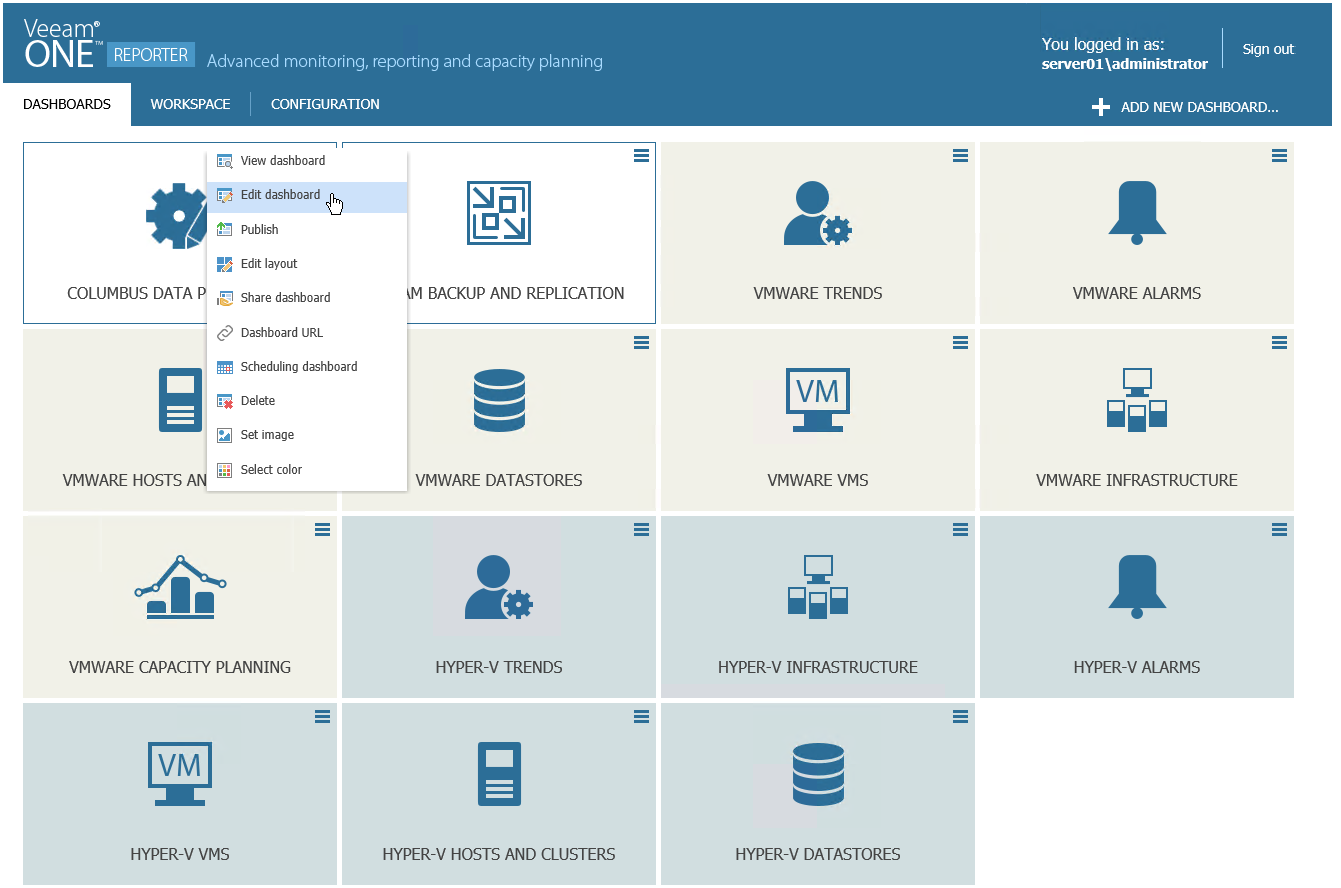Click the VMWARE TRENDS tile label
Image resolution: width=1341 pixels, height=888 pixels.
(x=818, y=294)
